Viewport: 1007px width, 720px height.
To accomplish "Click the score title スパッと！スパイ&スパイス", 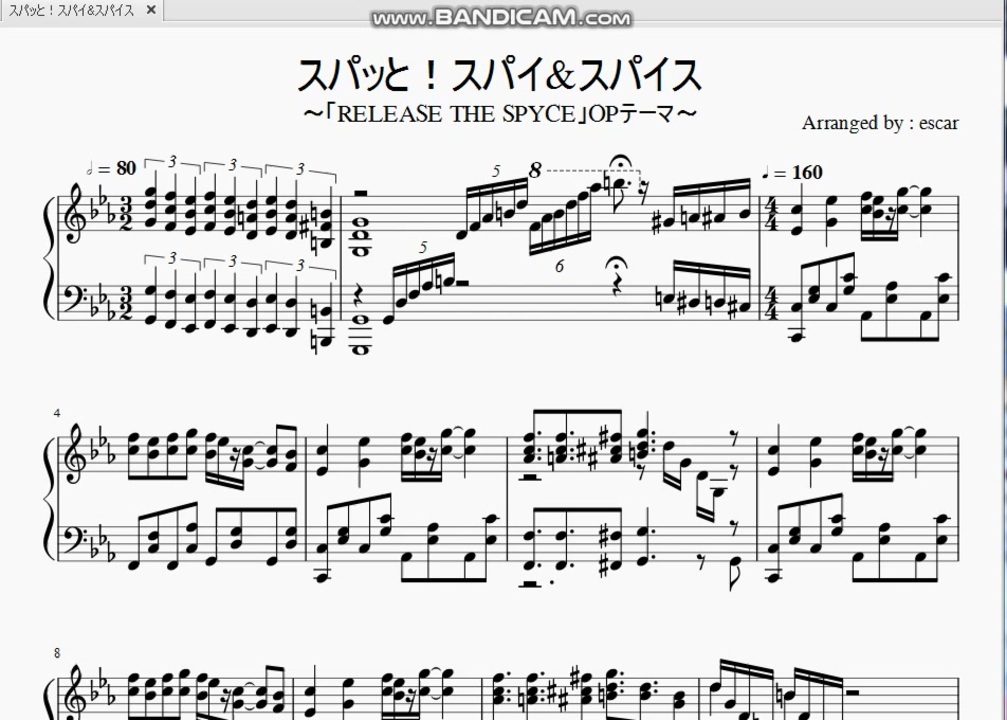I will click(498, 75).
